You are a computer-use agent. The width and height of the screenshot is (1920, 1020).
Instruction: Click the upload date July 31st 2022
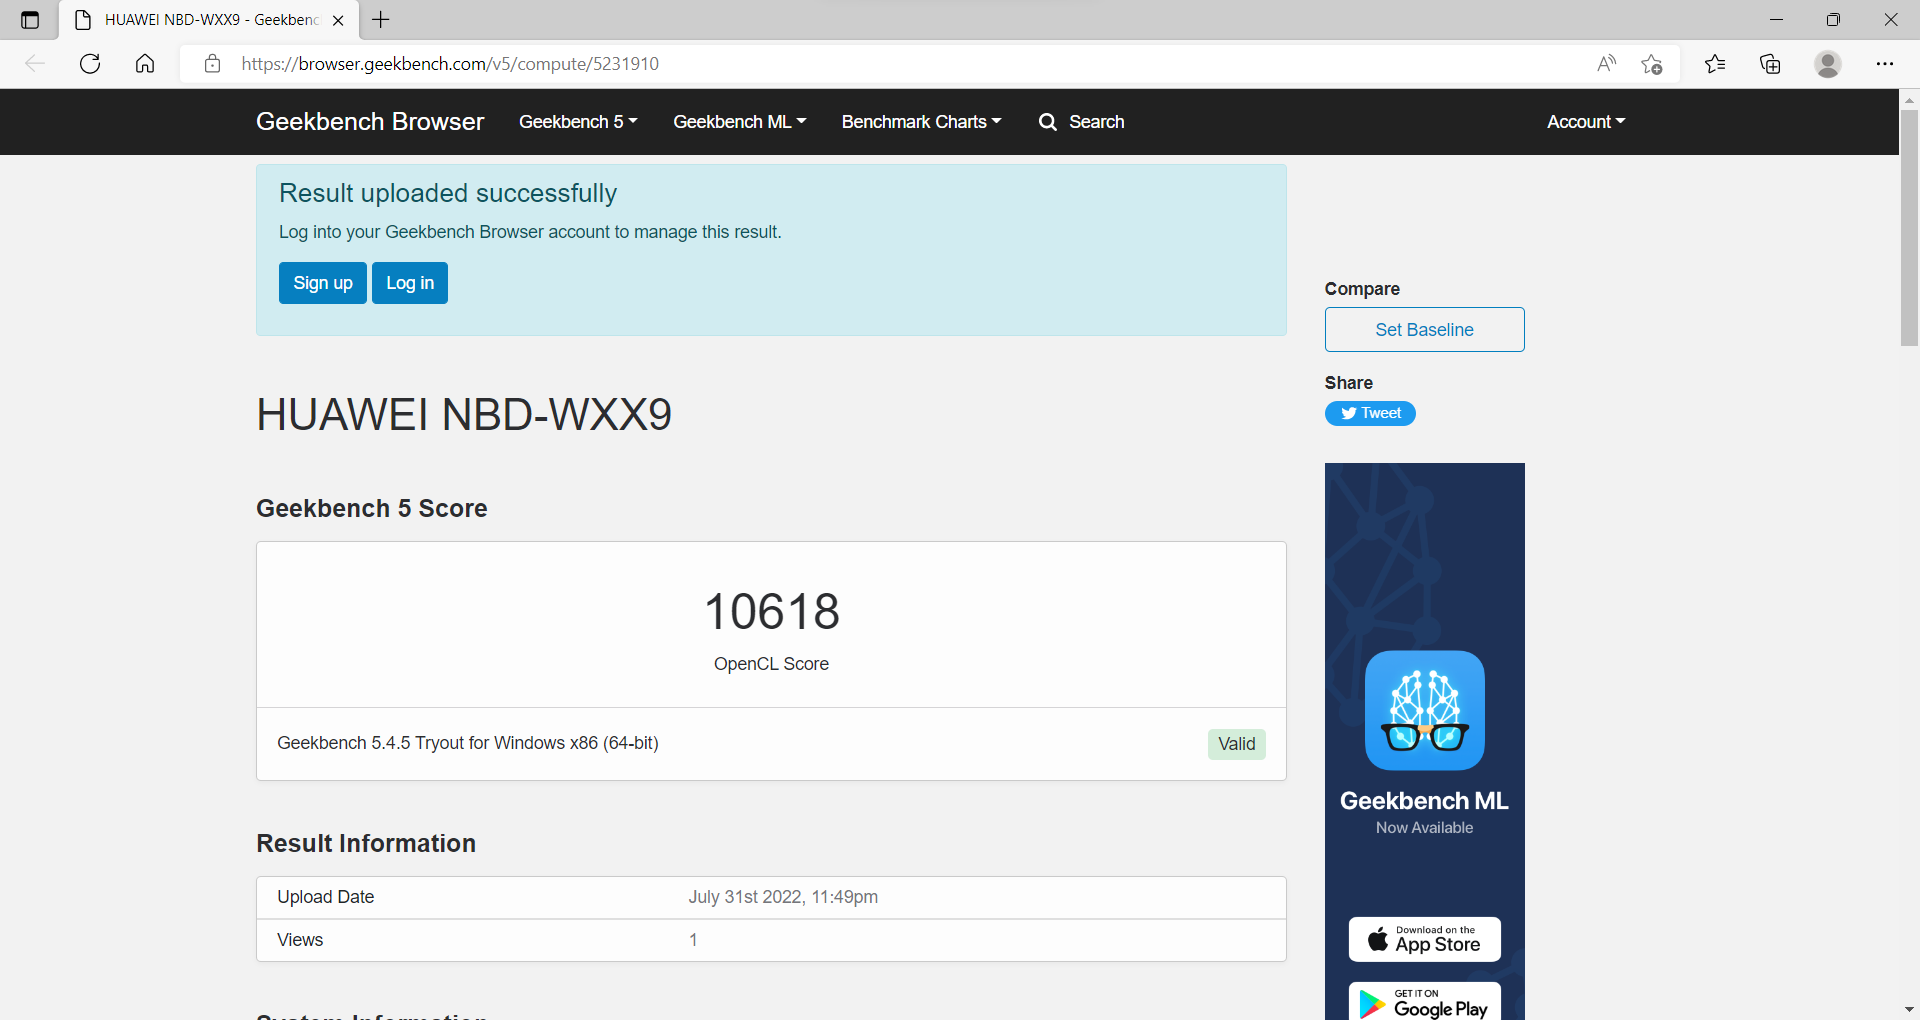coord(783,897)
